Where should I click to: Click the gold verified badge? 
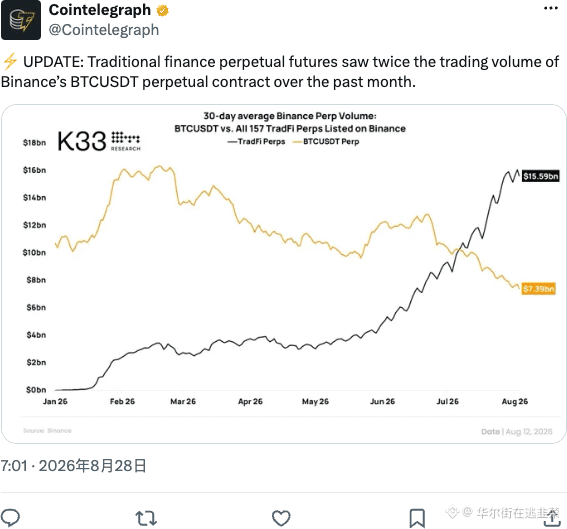(162, 10)
